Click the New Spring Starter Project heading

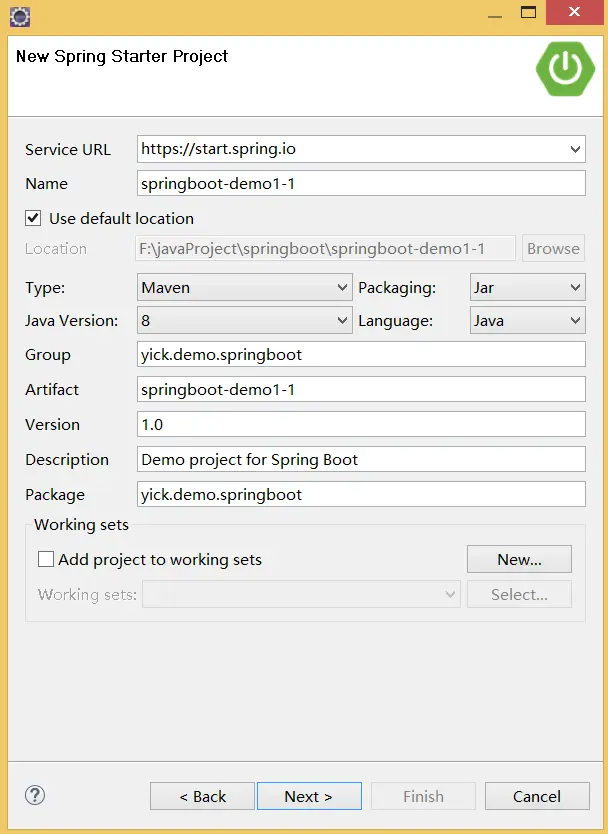pos(122,56)
